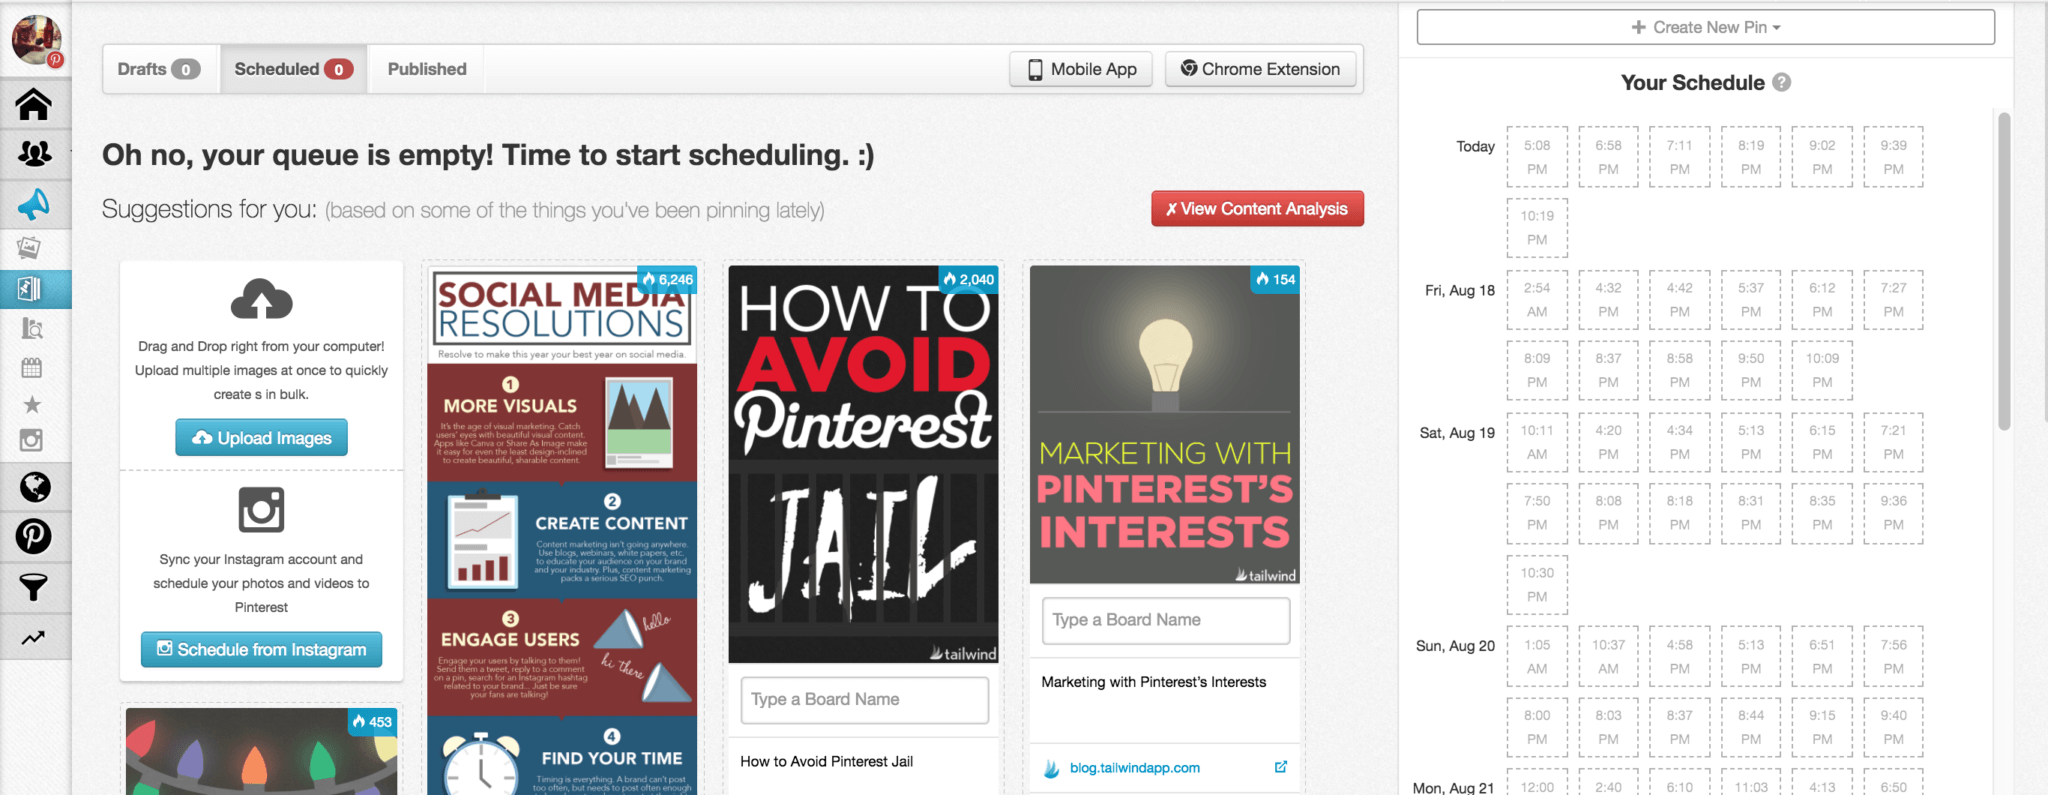
Task: Open the colorful Christmas lights pin thumbnail
Action: tap(262, 751)
